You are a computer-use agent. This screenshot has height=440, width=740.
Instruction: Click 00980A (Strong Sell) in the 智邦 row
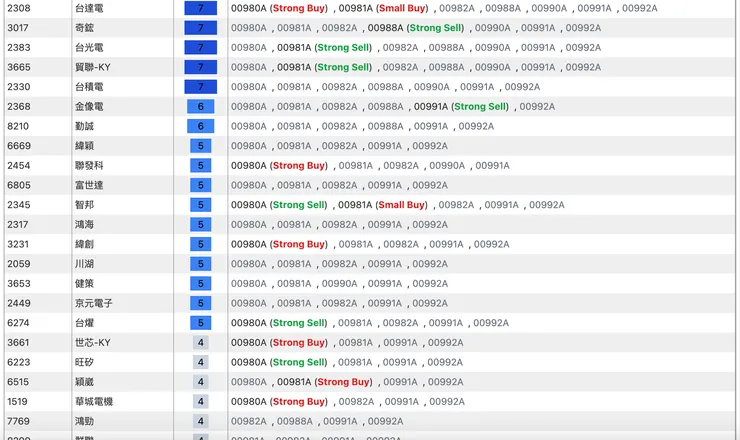tap(279, 205)
